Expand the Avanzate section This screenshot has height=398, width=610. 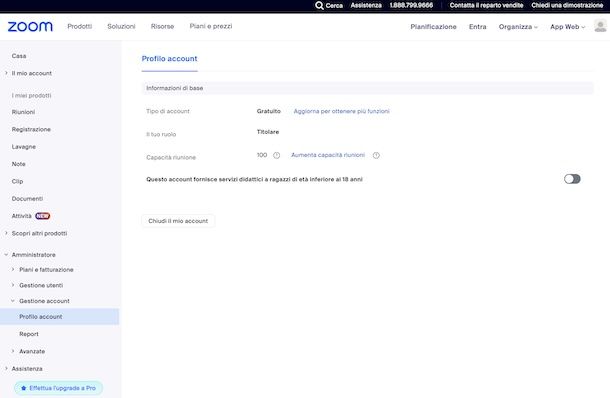click(x=13, y=351)
